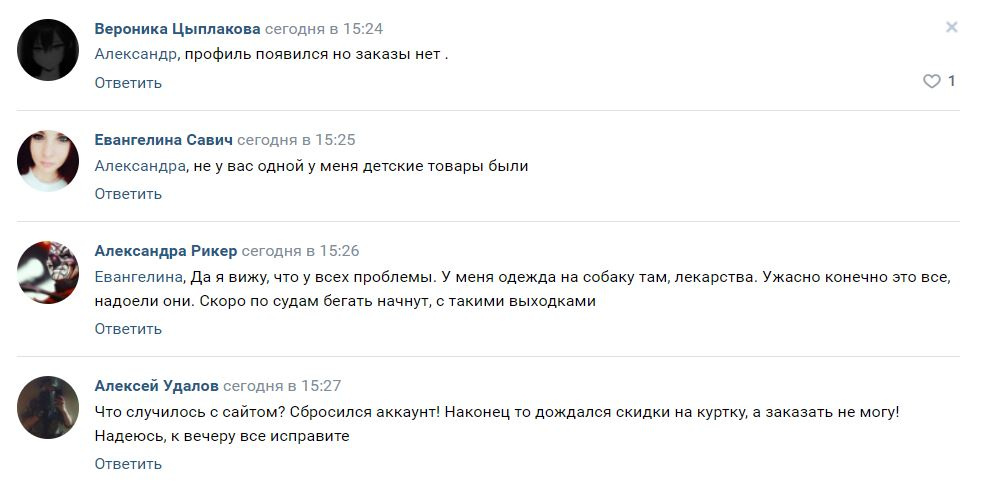The width and height of the screenshot is (984, 491).
Task: Open Вероника Цыплакова's profile name link
Action: [x=177, y=29]
